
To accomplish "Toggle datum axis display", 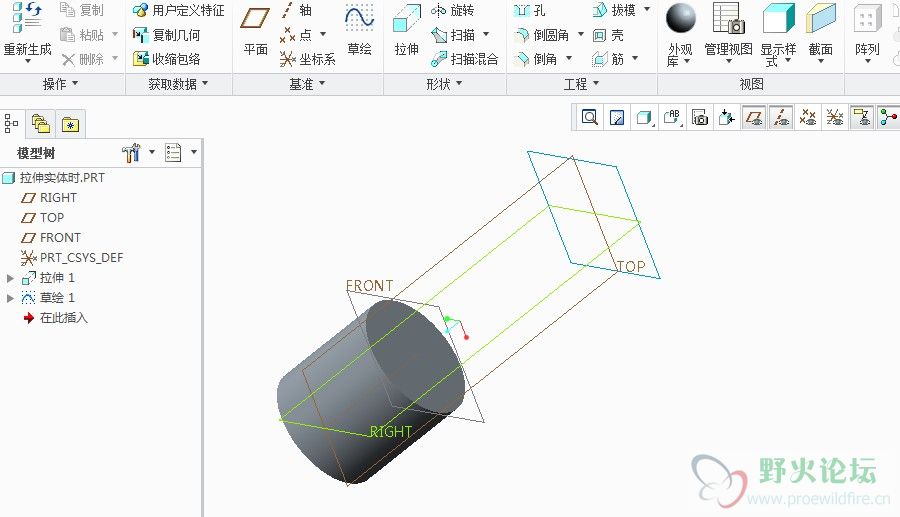I will pyautogui.click(x=781, y=118).
